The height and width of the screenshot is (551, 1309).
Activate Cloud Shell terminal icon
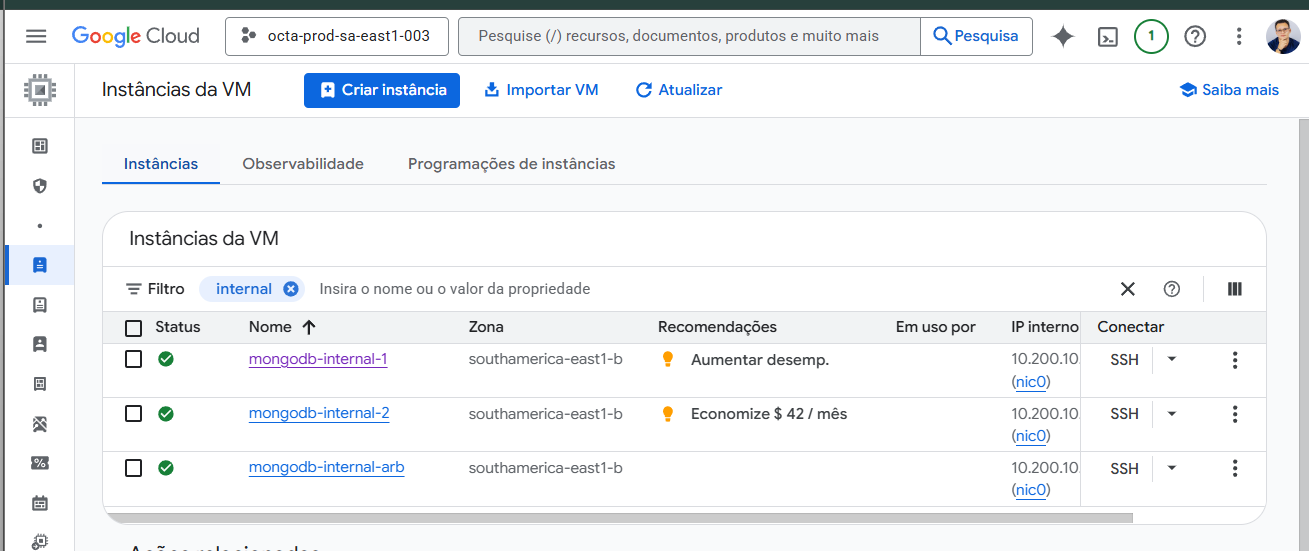(1107, 36)
